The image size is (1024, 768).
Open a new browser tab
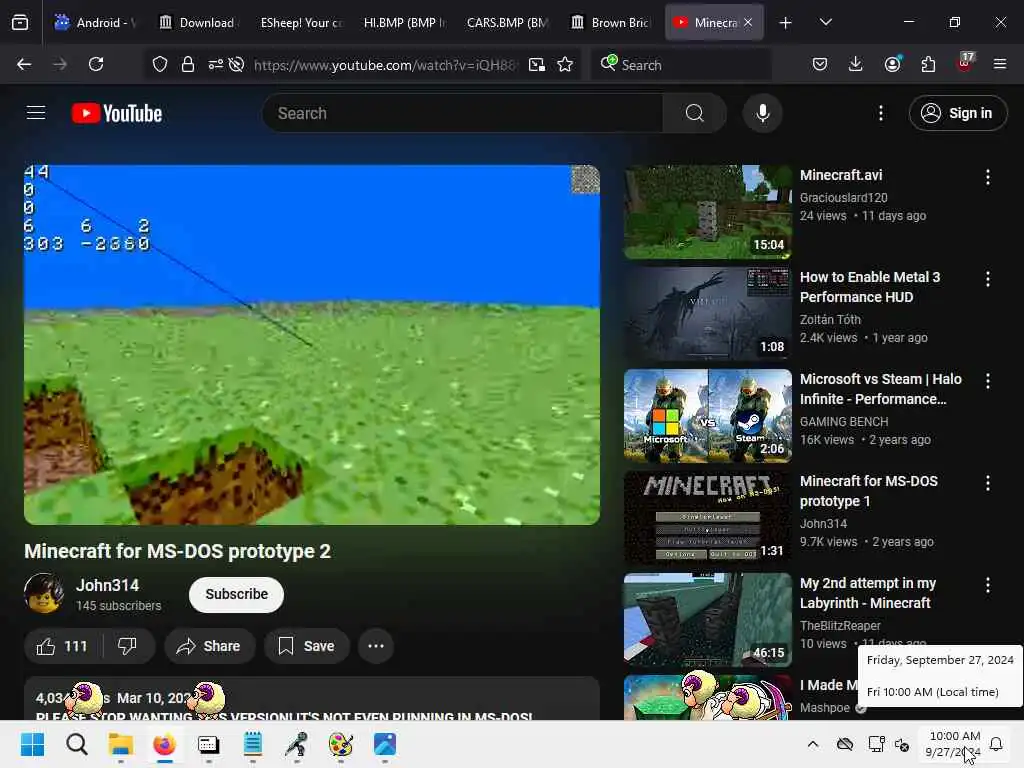click(x=786, y=23)
